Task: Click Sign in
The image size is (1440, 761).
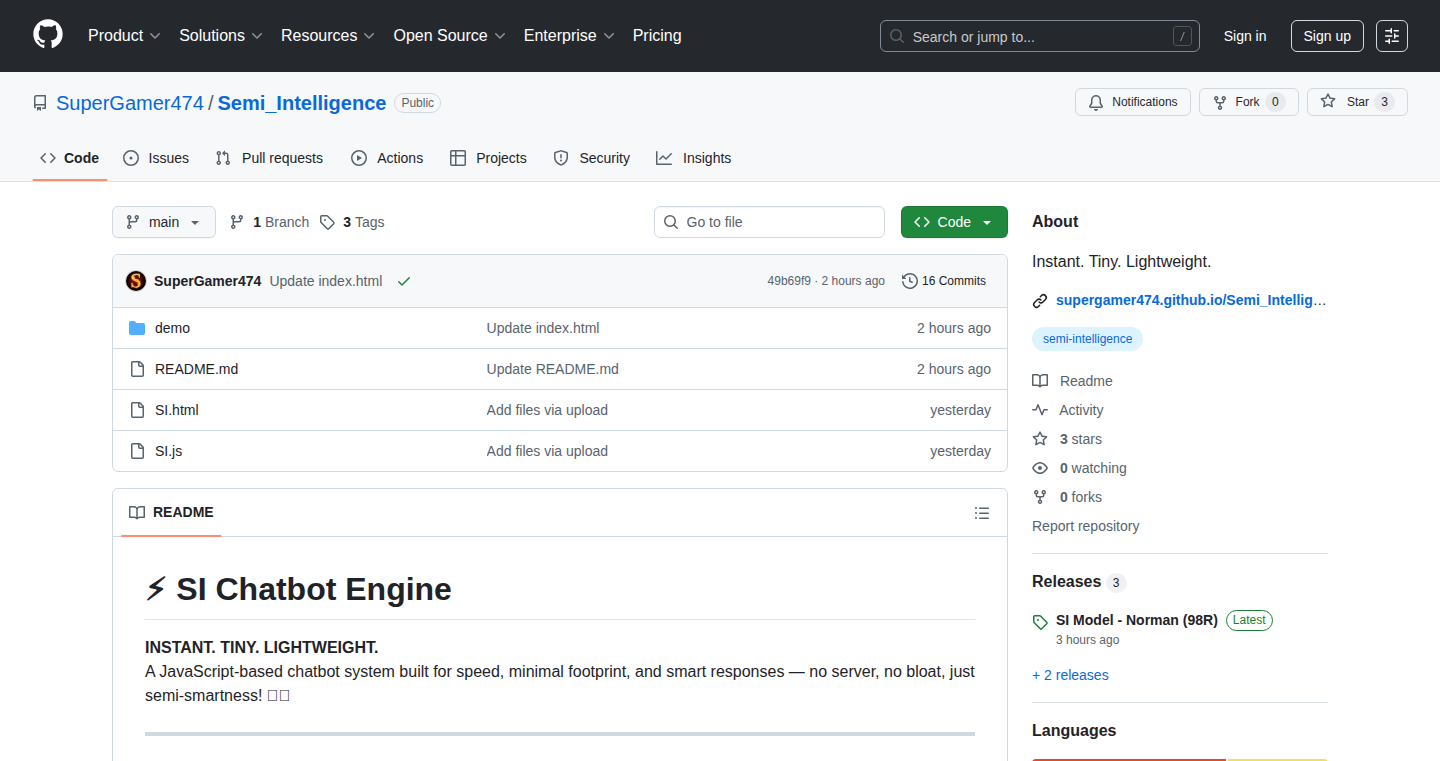Action: pos(1245,36)
